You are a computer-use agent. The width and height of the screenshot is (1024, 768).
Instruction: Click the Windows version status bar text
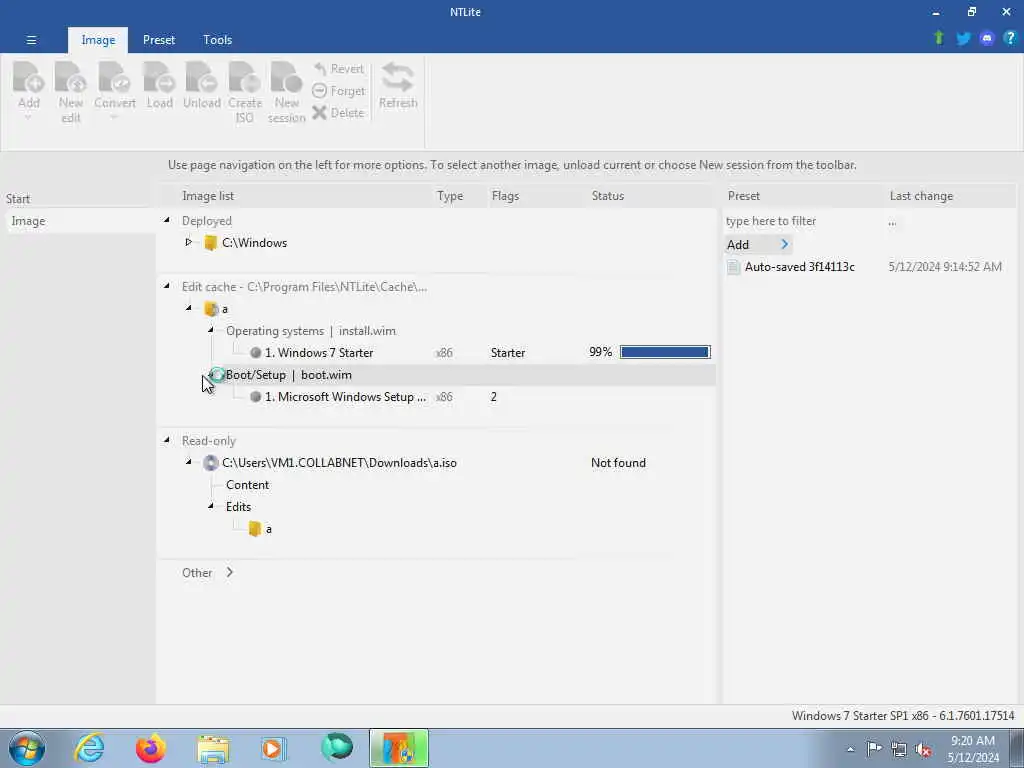tap(903, 716)
